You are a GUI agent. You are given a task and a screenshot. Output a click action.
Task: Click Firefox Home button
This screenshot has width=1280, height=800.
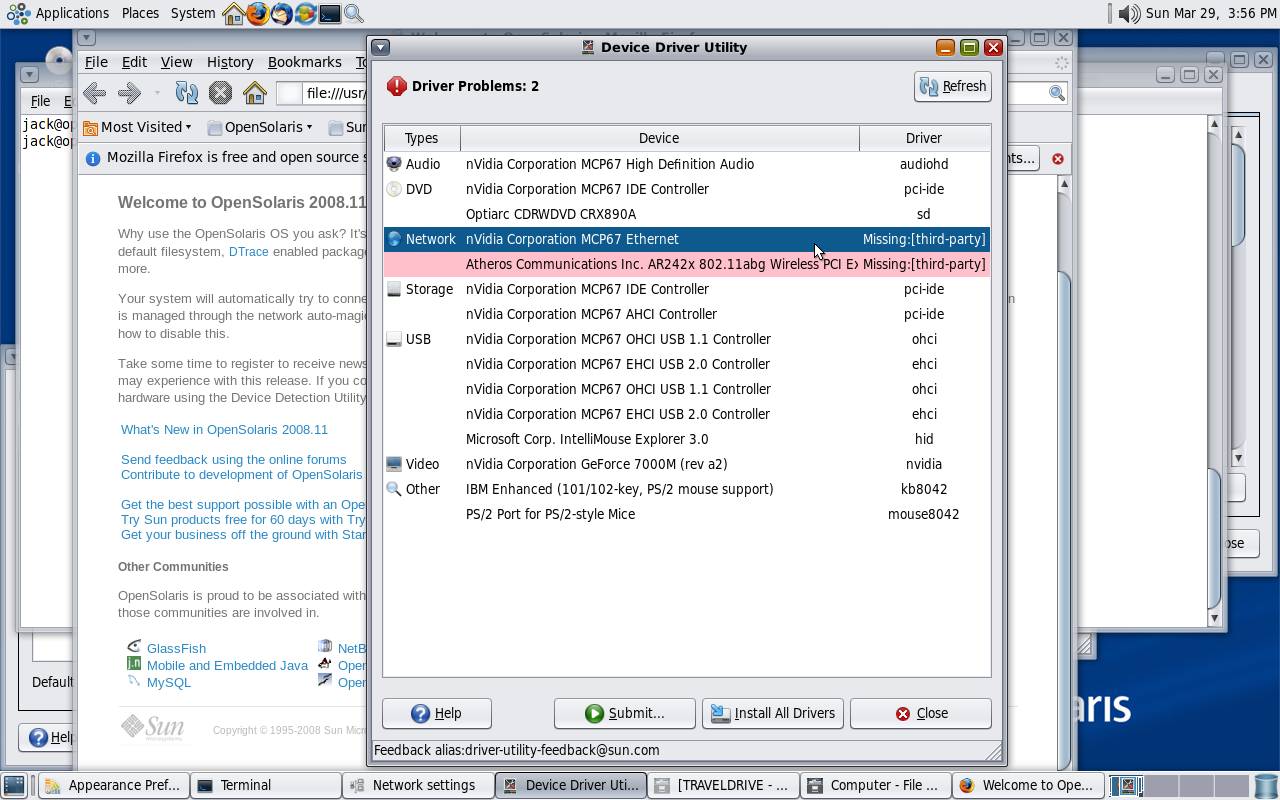coord(255,93)
